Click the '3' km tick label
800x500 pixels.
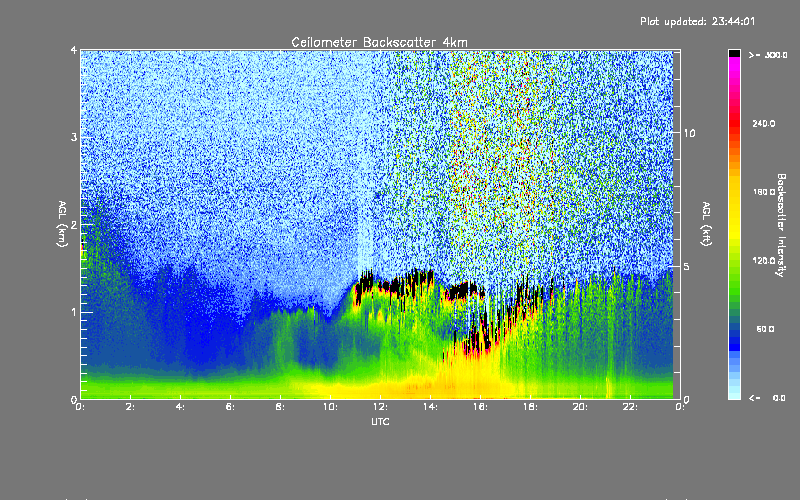(74, 137)
